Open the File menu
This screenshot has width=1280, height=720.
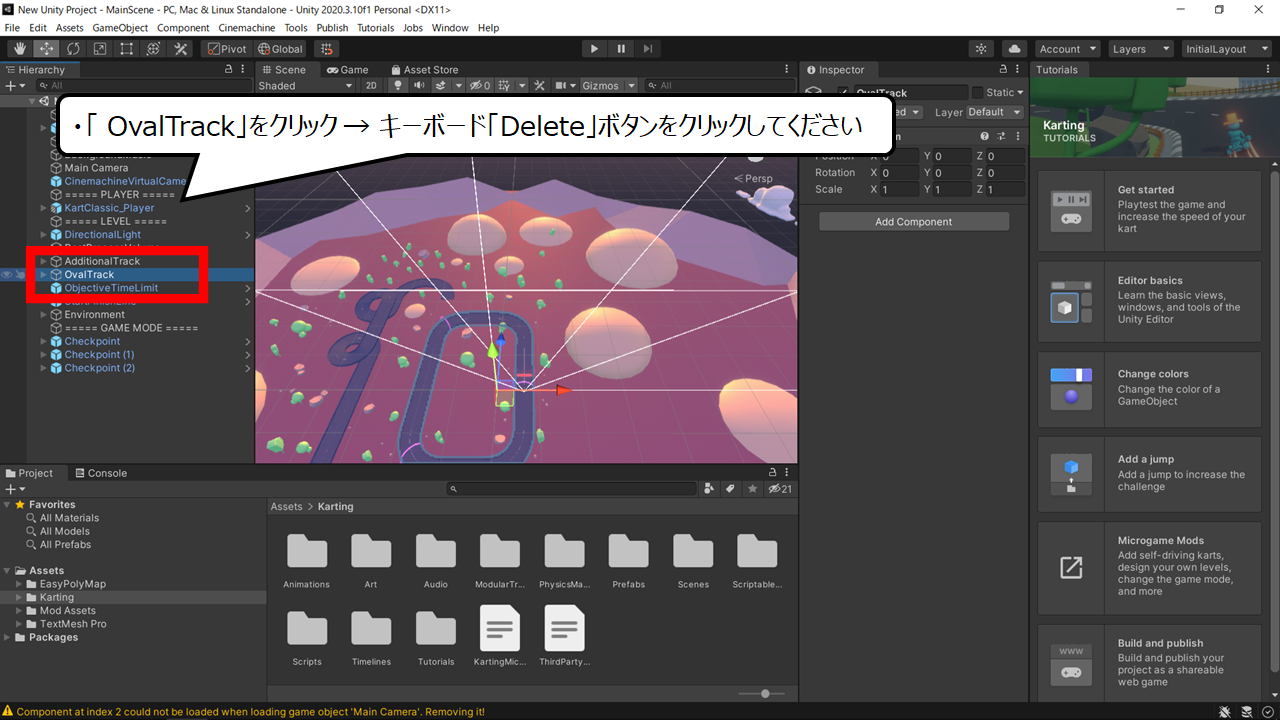[x=12, y=28]
